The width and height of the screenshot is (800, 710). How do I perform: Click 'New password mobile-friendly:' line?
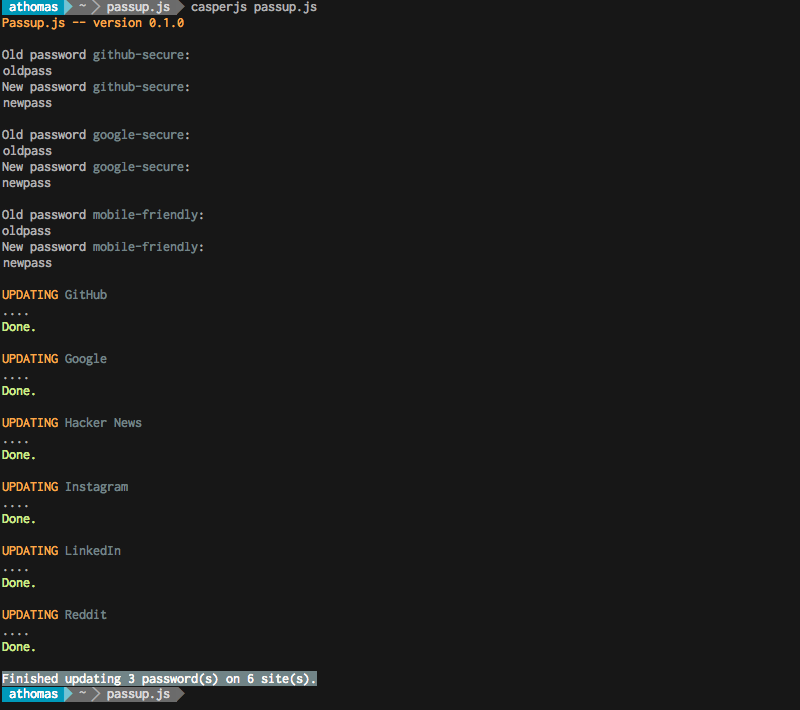pyautogui.click(x=103, y=247)
